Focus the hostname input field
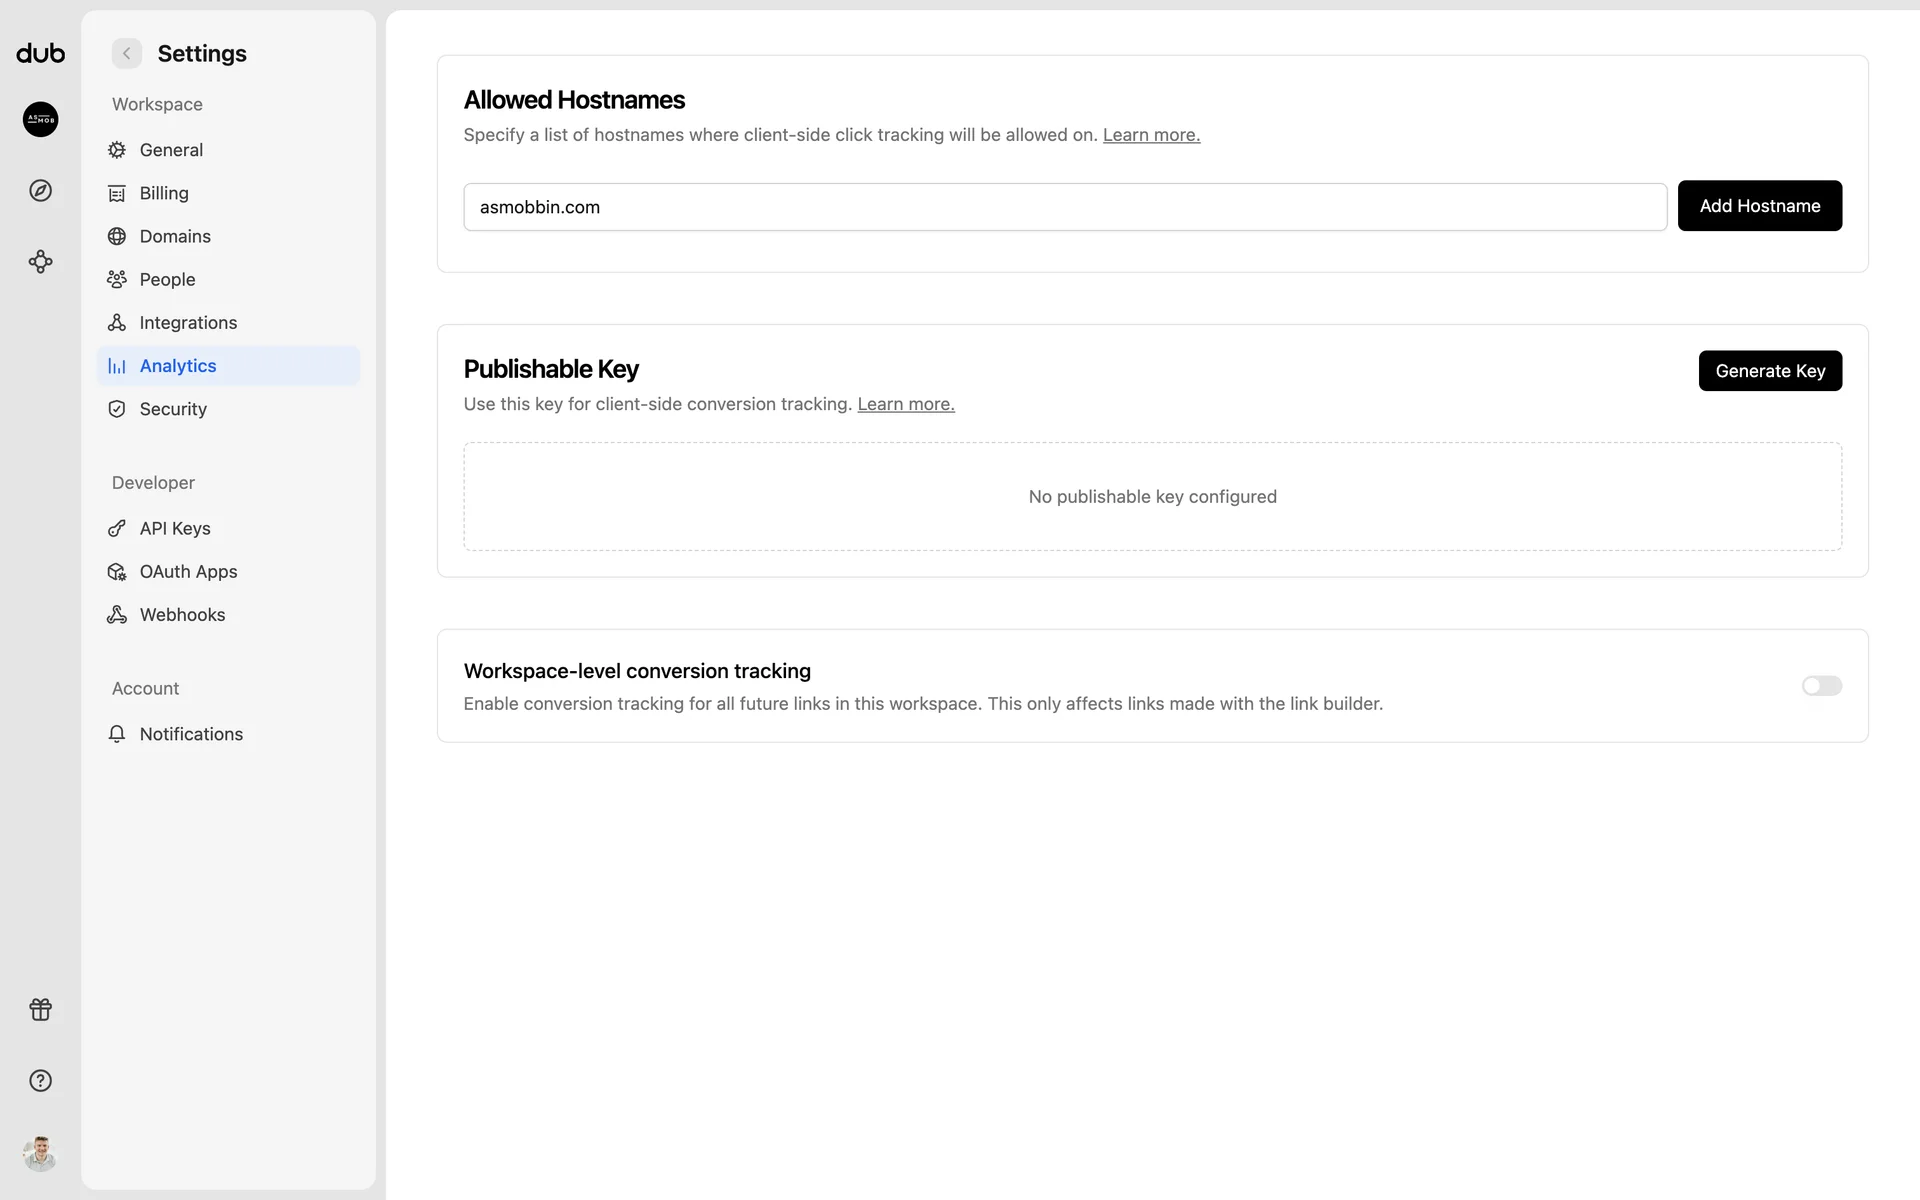Image resolution: width=1920 pixels, height=1200 pixels. 1065,207
